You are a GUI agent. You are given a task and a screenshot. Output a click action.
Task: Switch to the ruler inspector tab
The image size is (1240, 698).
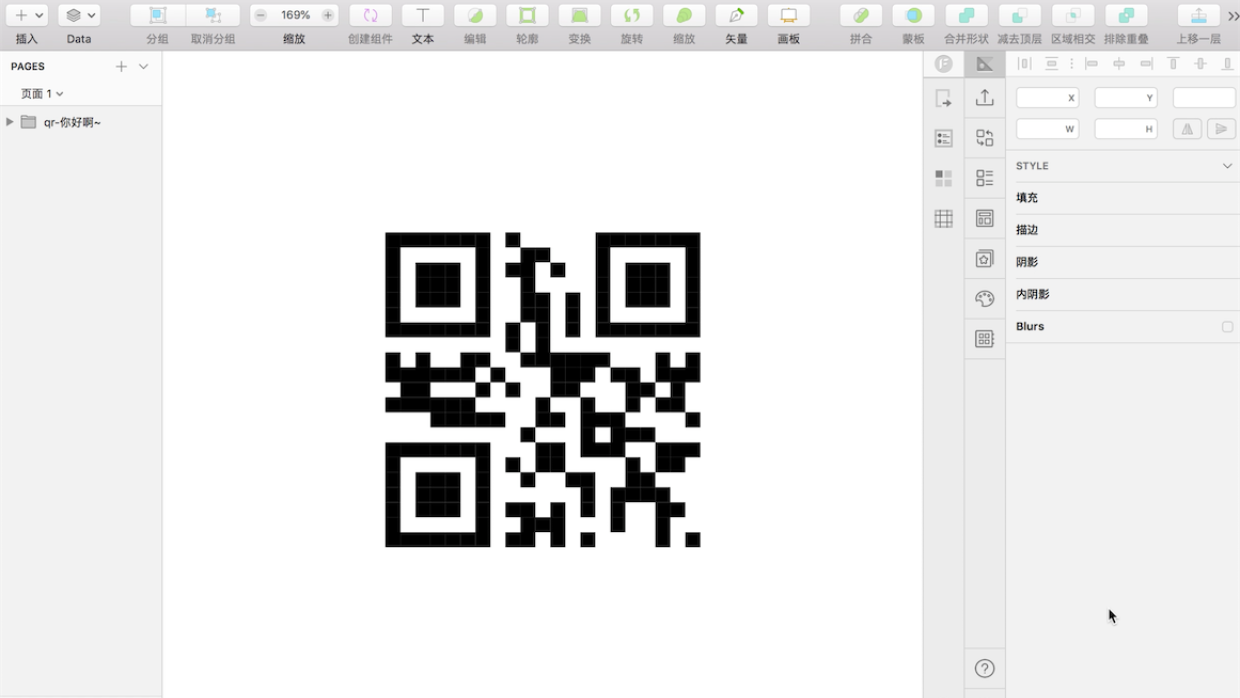pyautogui.click(x=985, y=64)
